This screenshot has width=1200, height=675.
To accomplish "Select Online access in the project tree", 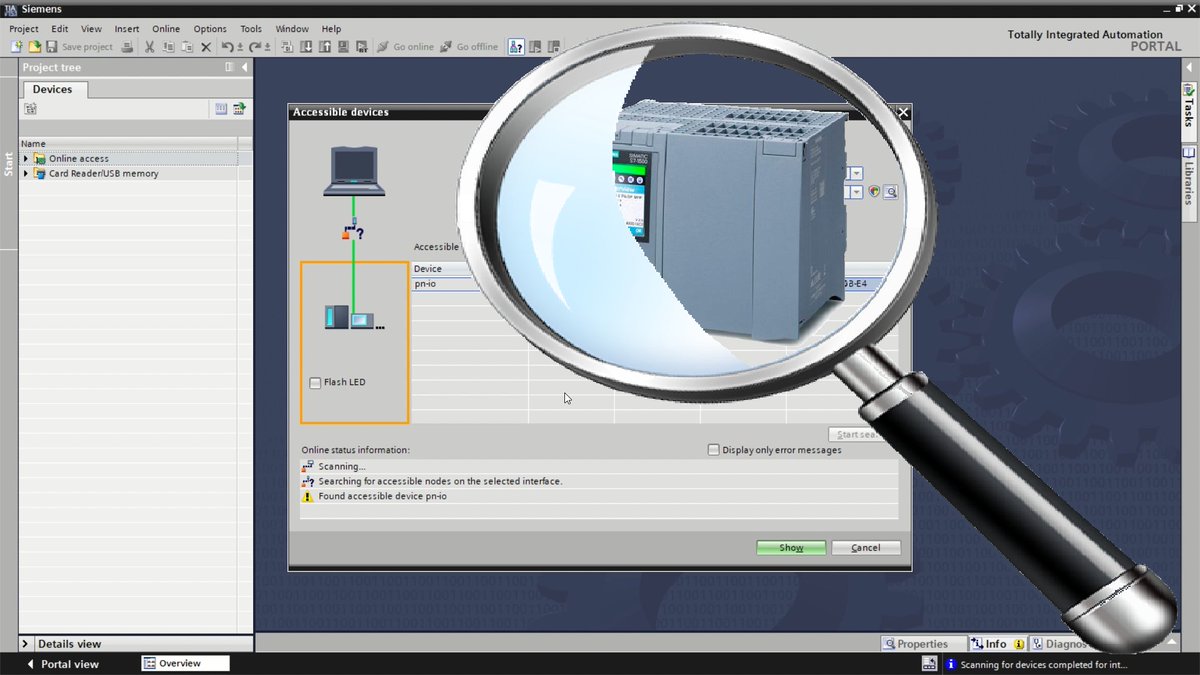I will (x=79, y=158).
